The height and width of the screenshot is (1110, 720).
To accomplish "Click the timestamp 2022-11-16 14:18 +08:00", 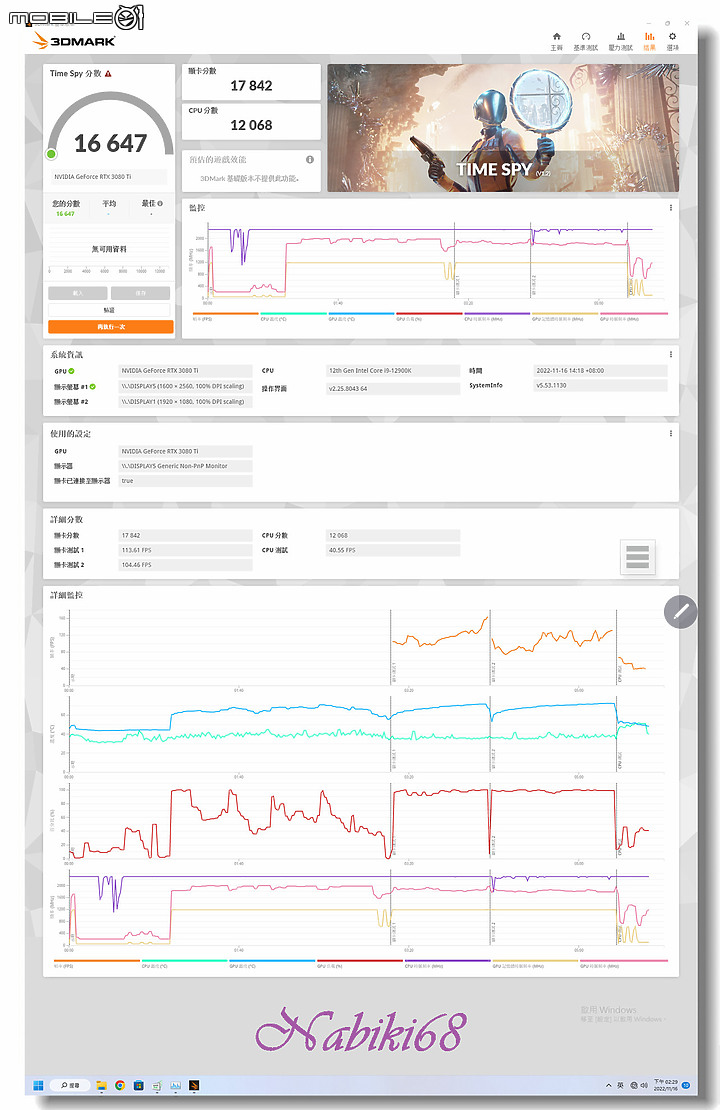I will point(600,371).
